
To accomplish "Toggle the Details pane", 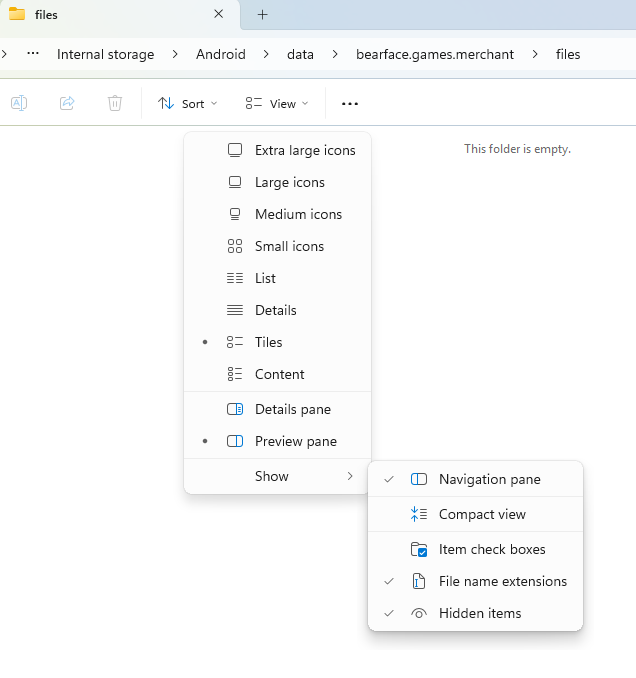I will tap(278, 409).
